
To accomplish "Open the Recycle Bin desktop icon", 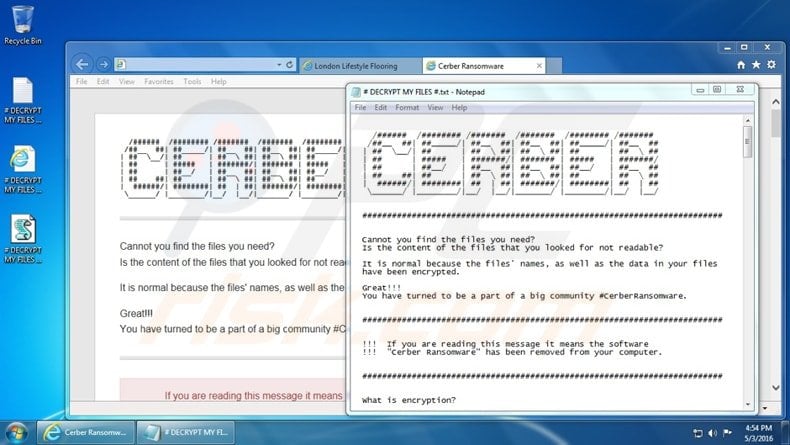I will (x=22, y=25).
